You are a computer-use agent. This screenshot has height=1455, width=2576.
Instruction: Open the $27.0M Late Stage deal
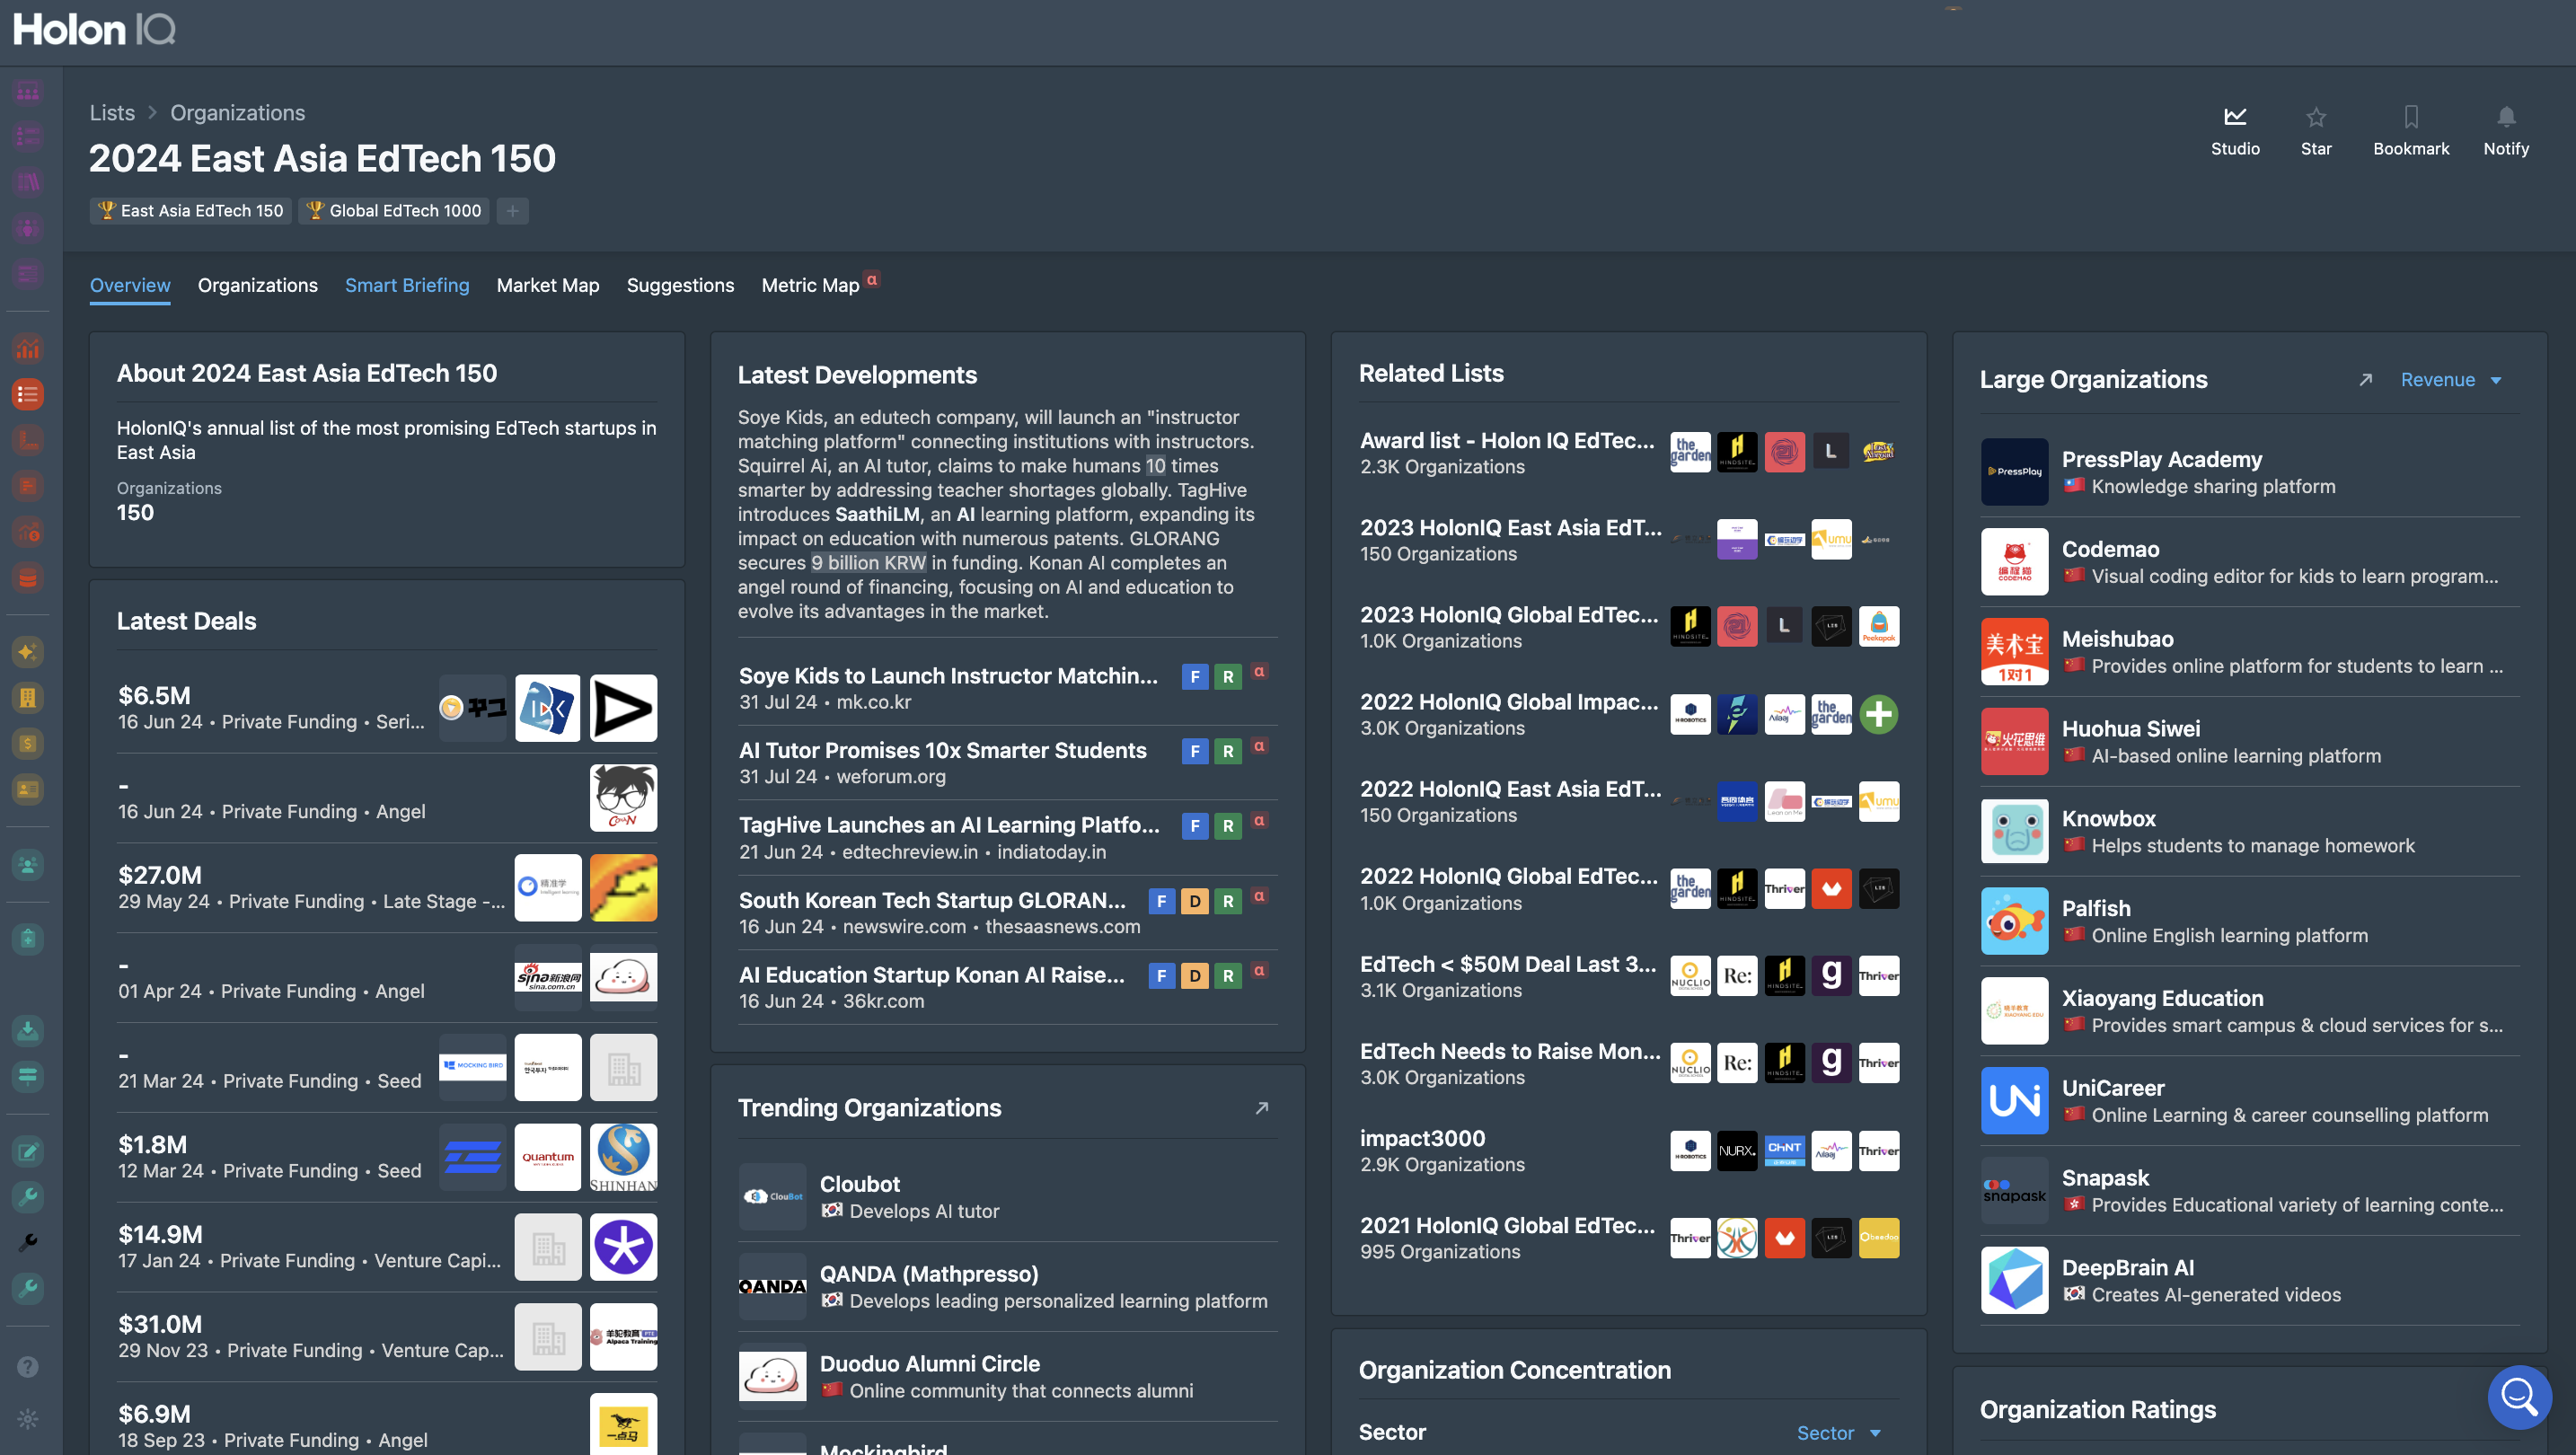[387, 887]
